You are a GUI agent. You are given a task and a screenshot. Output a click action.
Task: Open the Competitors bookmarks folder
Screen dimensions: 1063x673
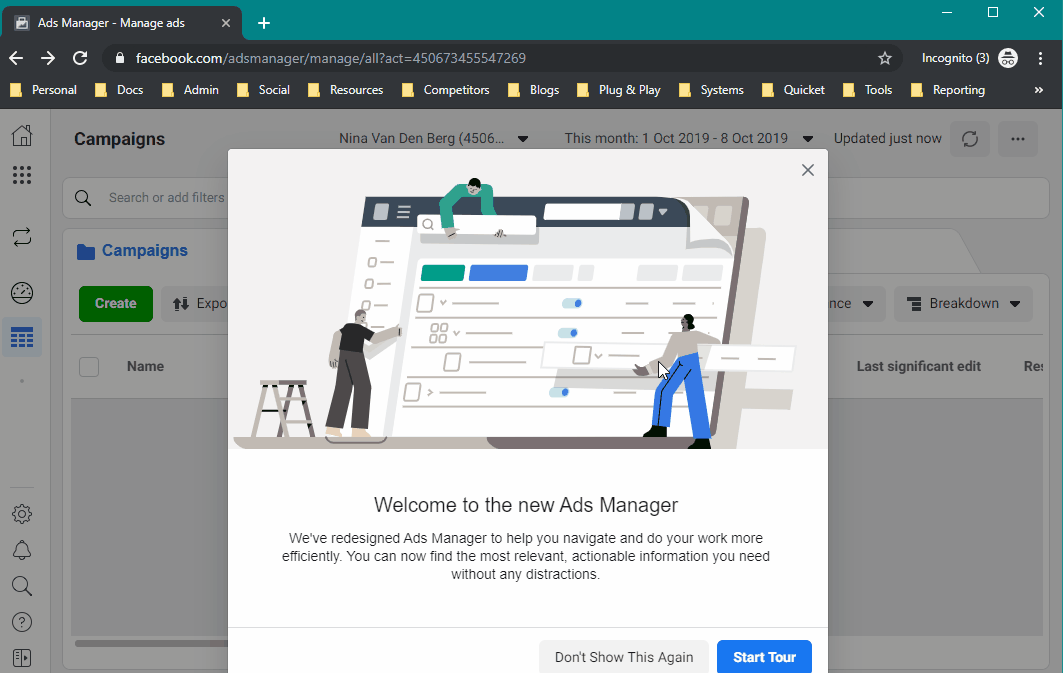click(x=445, y=90)
